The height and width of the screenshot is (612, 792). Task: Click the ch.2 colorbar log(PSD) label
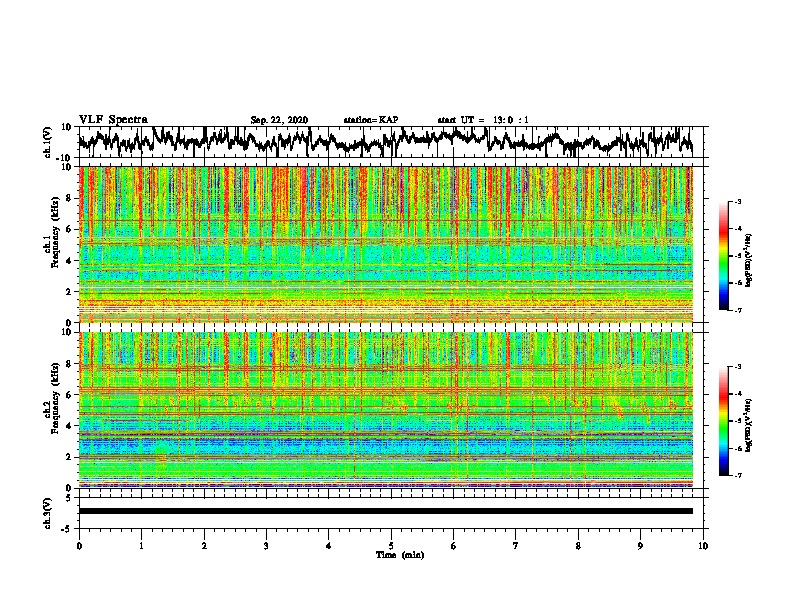[749, 424]
